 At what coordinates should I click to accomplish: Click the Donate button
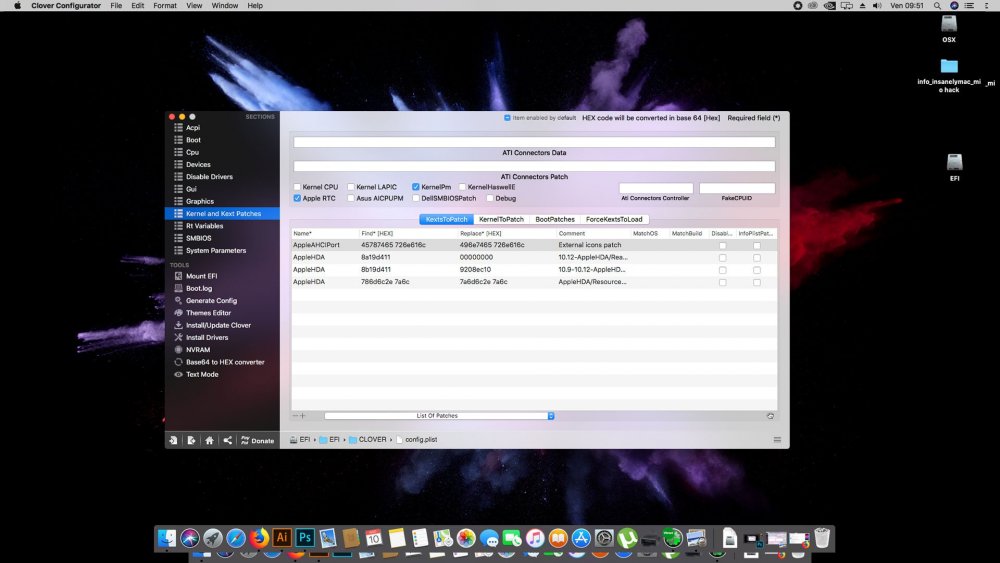[x=258, y=441]
